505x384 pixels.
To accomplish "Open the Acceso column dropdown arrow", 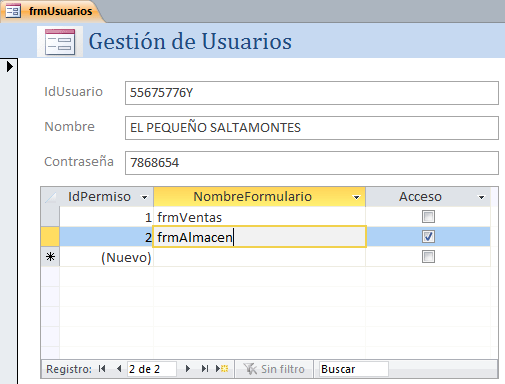I will [481, 197].
